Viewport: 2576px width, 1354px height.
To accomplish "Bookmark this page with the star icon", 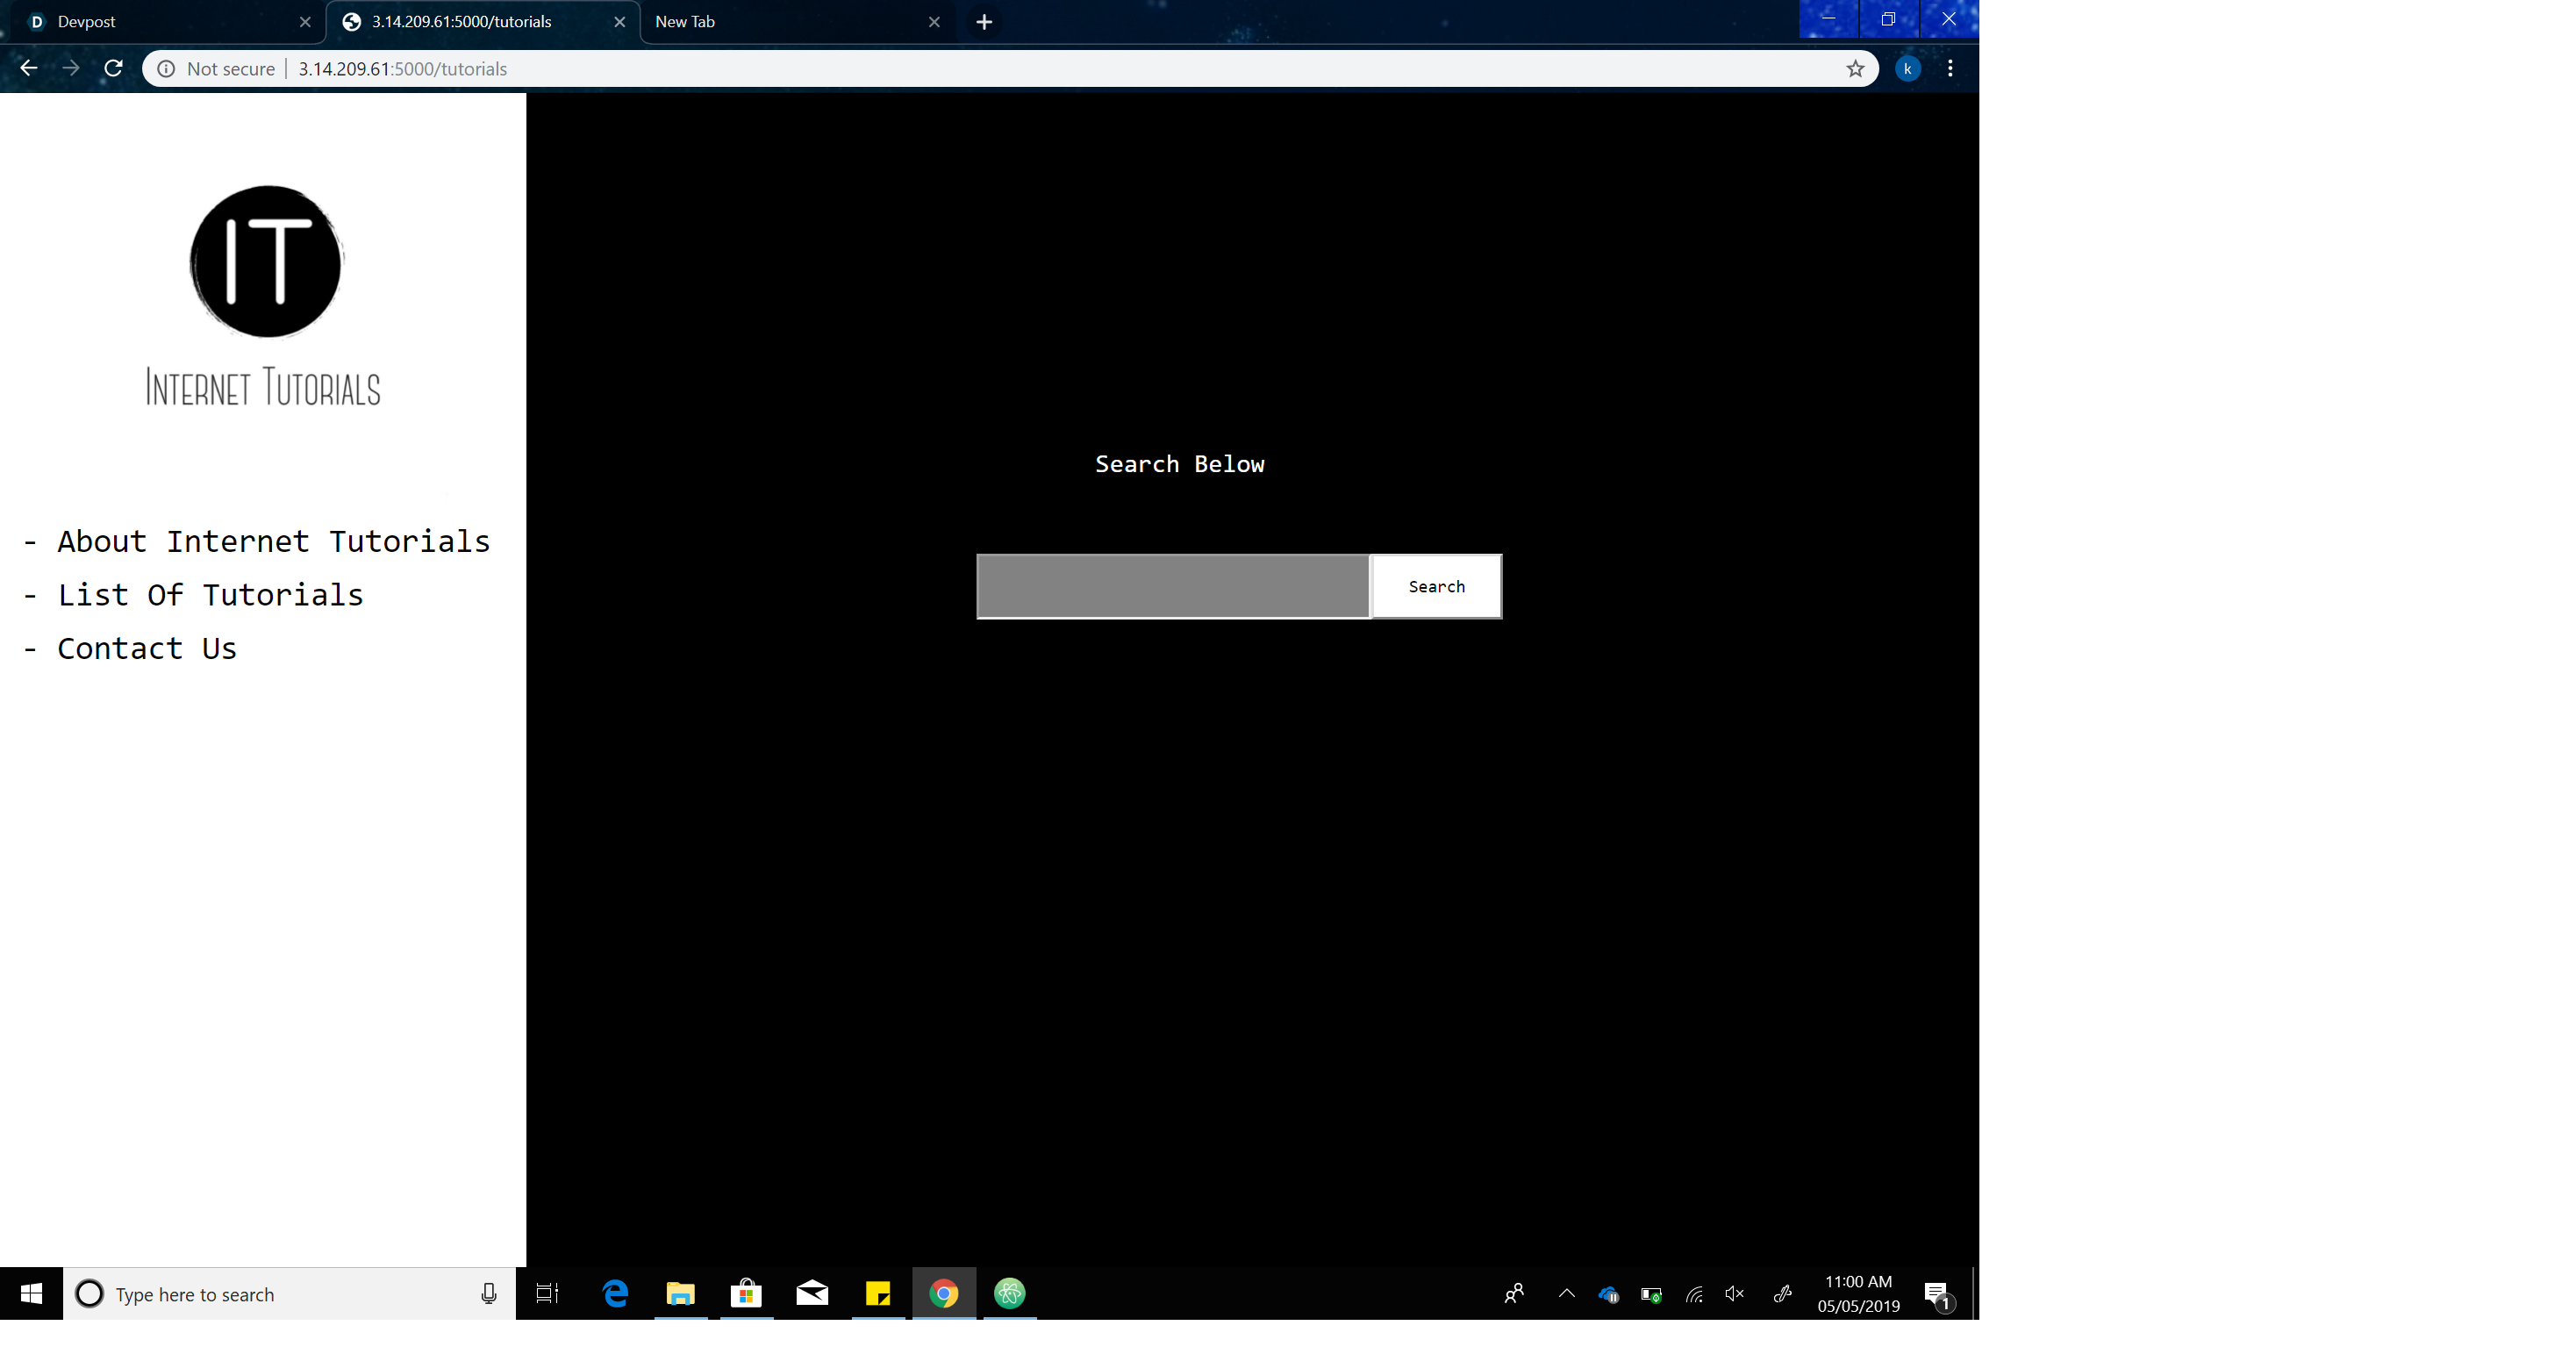I will pyautogui.click(x=1855, y=69).
